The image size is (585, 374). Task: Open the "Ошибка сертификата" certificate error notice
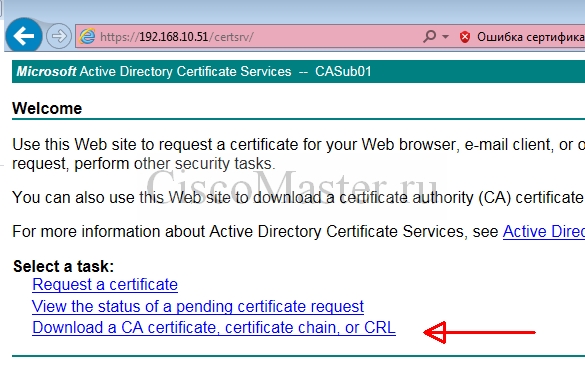tap(530, 37)
